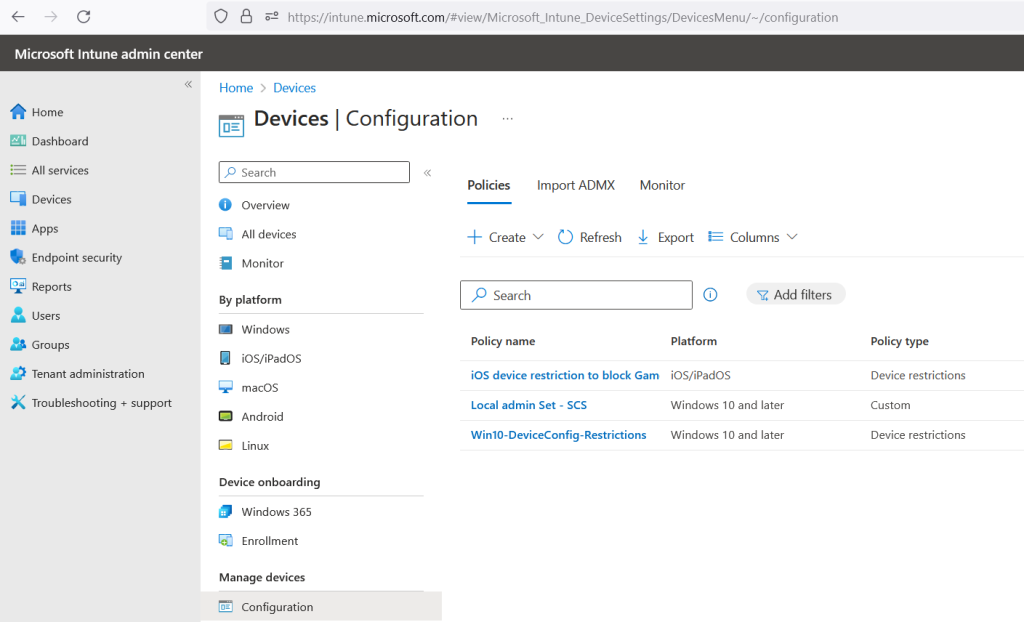Click the Endpoint security shield icon

point(18,257)
